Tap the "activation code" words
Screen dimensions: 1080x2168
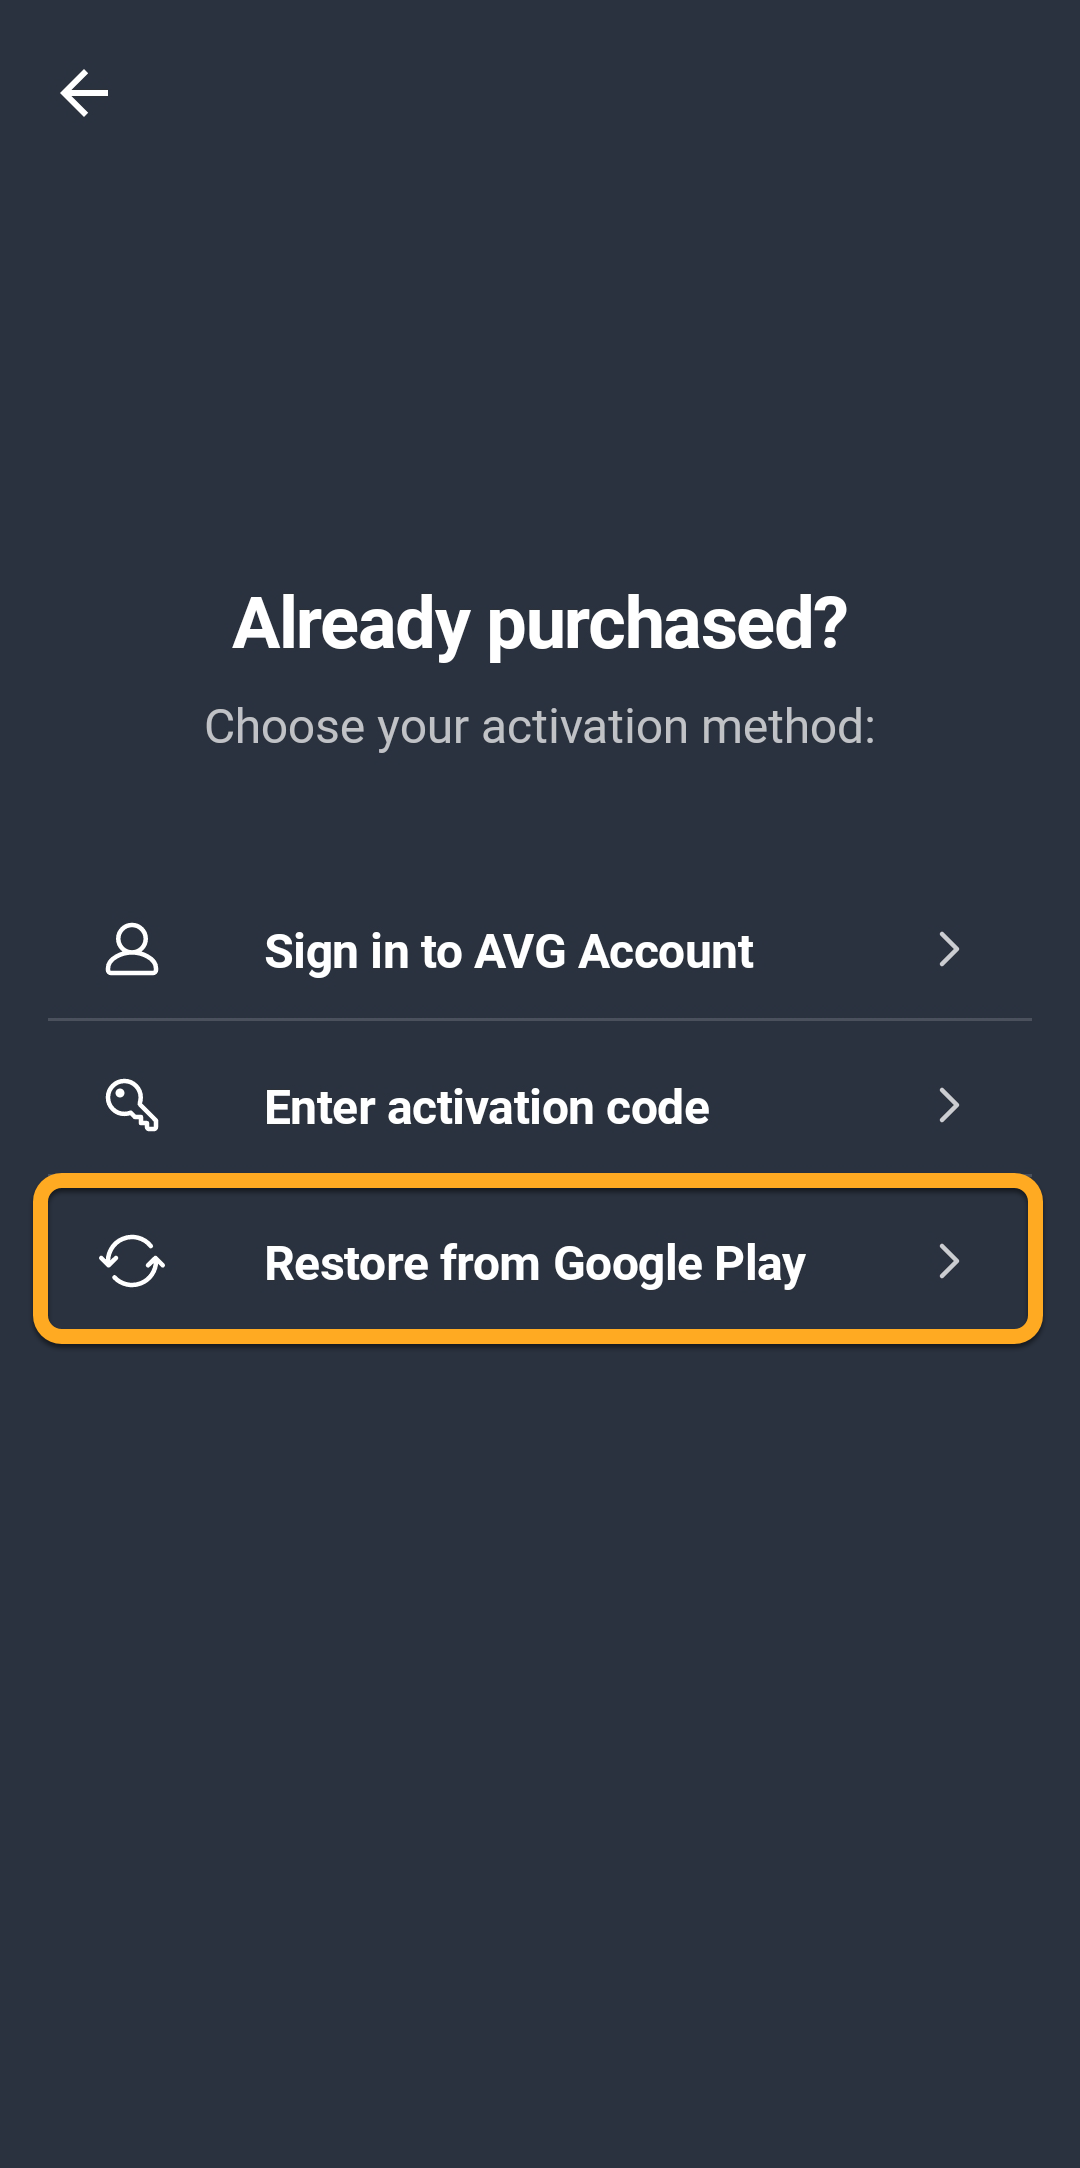point(548,1107)
